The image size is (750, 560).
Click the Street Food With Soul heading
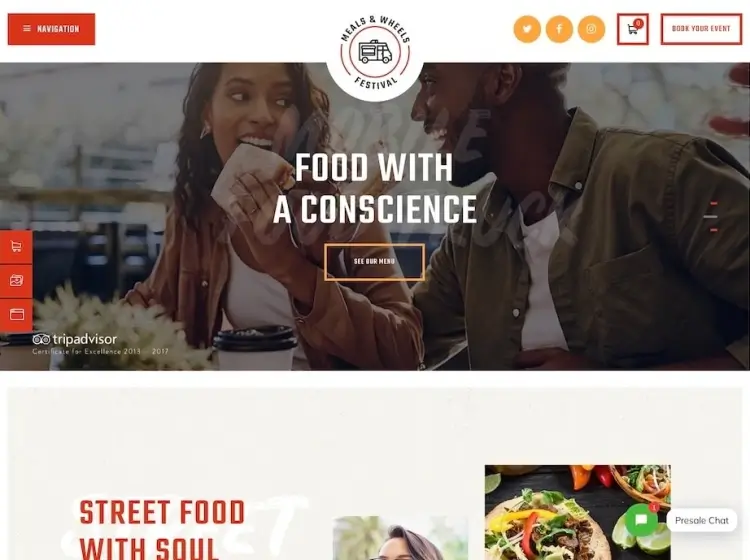[162, 529]
